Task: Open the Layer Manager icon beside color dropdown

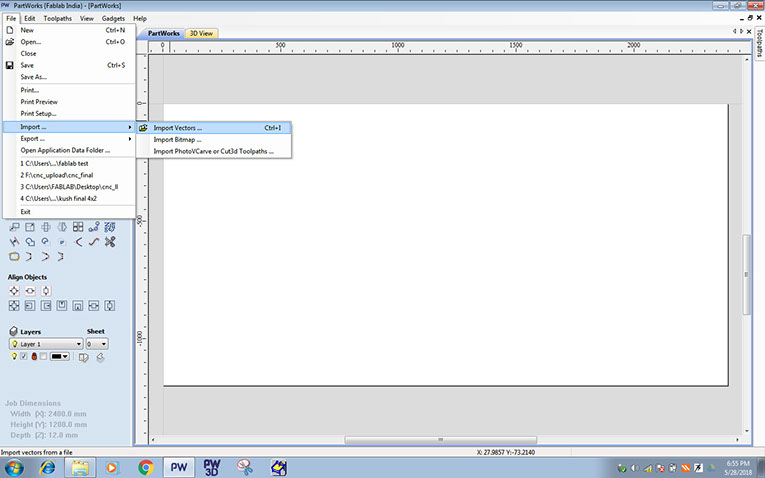Action: click(x=83, y=357)
